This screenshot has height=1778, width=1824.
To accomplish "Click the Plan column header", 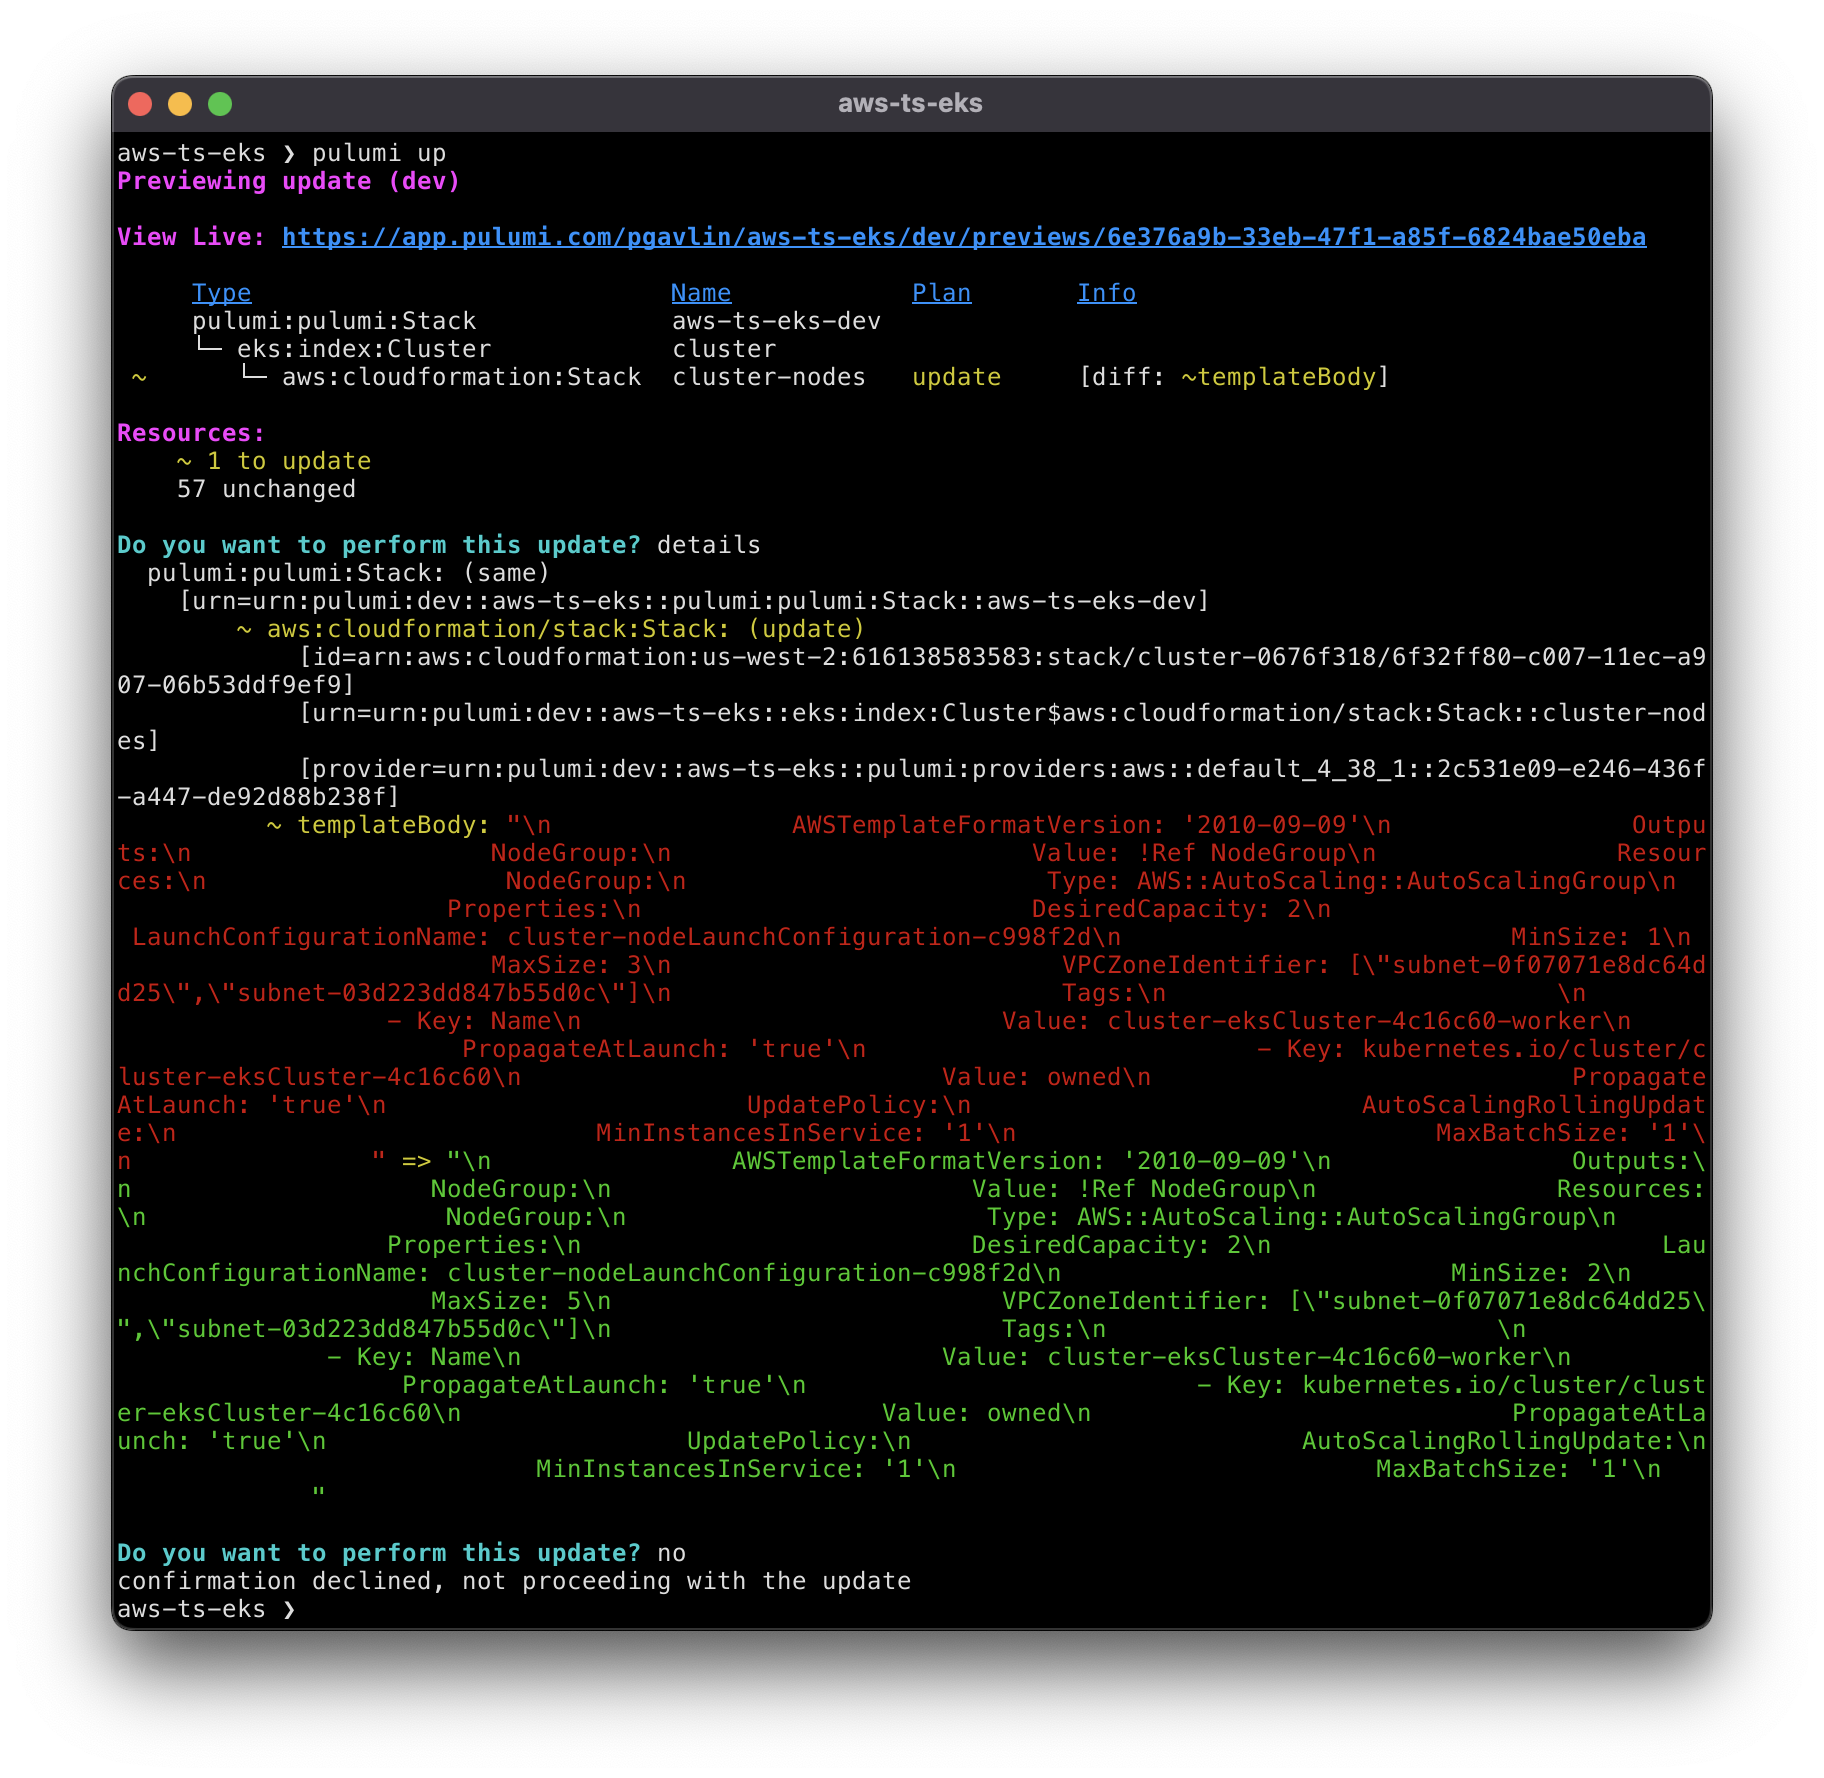I will (x=941, y=293).
